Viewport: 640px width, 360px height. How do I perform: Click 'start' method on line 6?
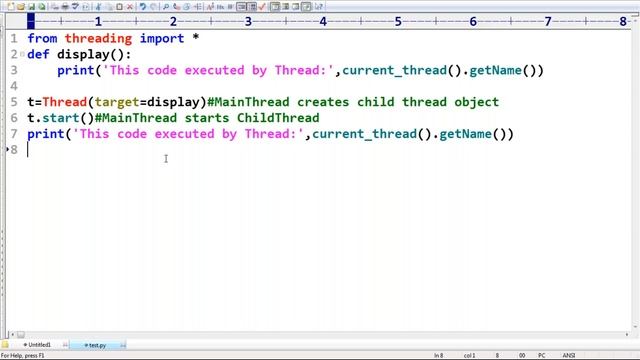click(61, 118)
